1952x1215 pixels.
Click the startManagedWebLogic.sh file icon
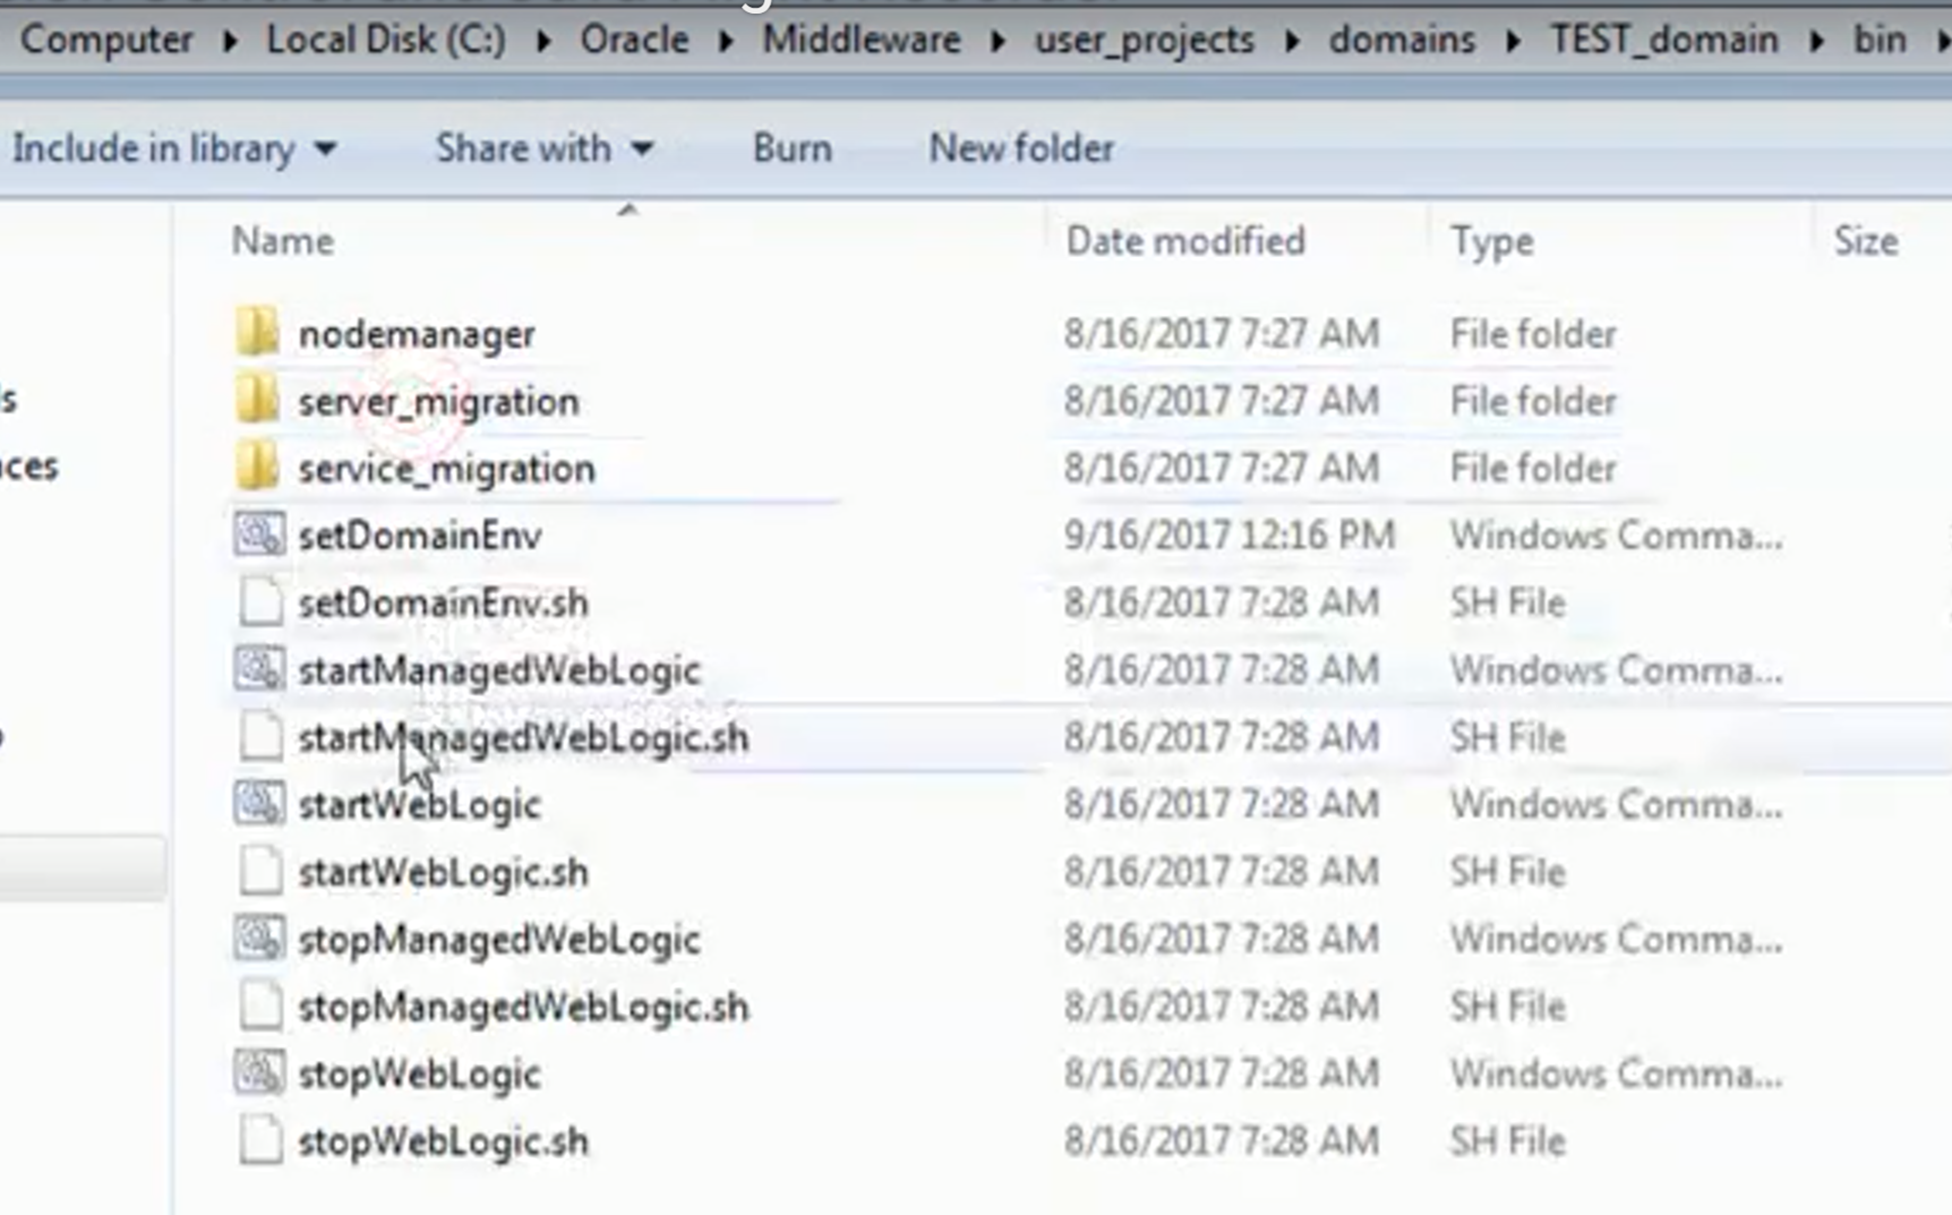(x=261, y=736)
